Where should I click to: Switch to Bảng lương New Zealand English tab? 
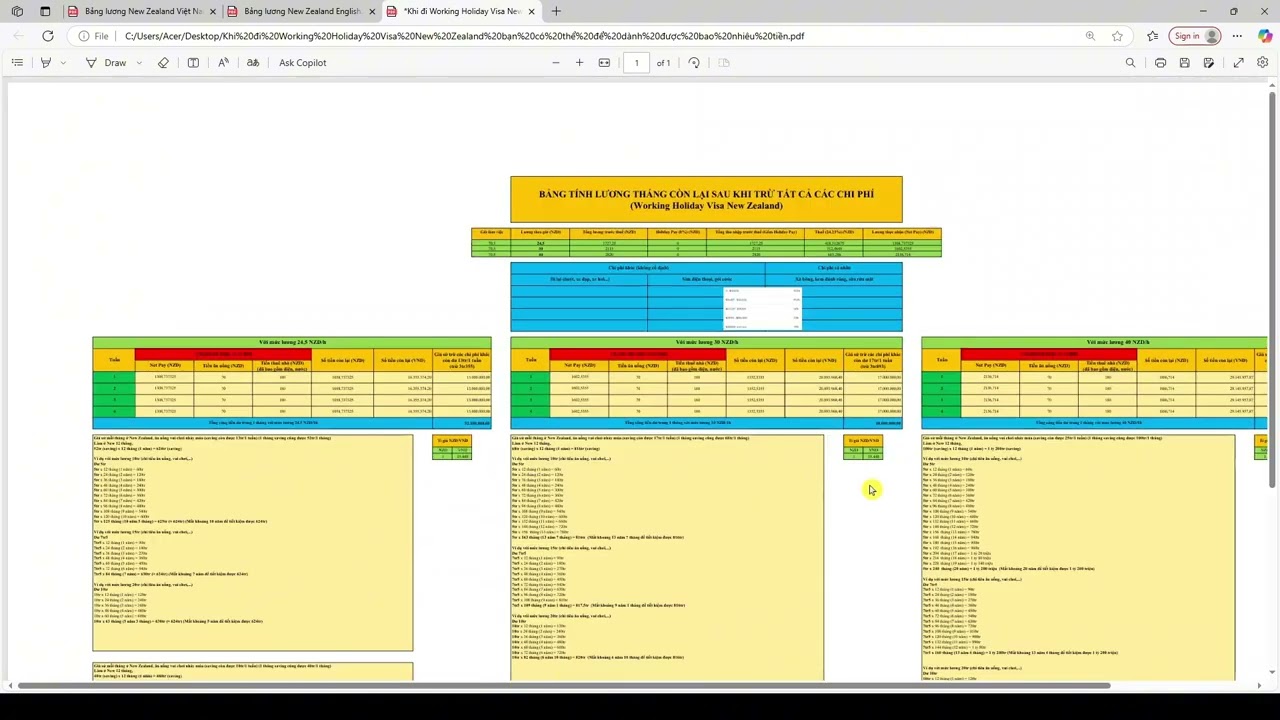tap(300, 11)
